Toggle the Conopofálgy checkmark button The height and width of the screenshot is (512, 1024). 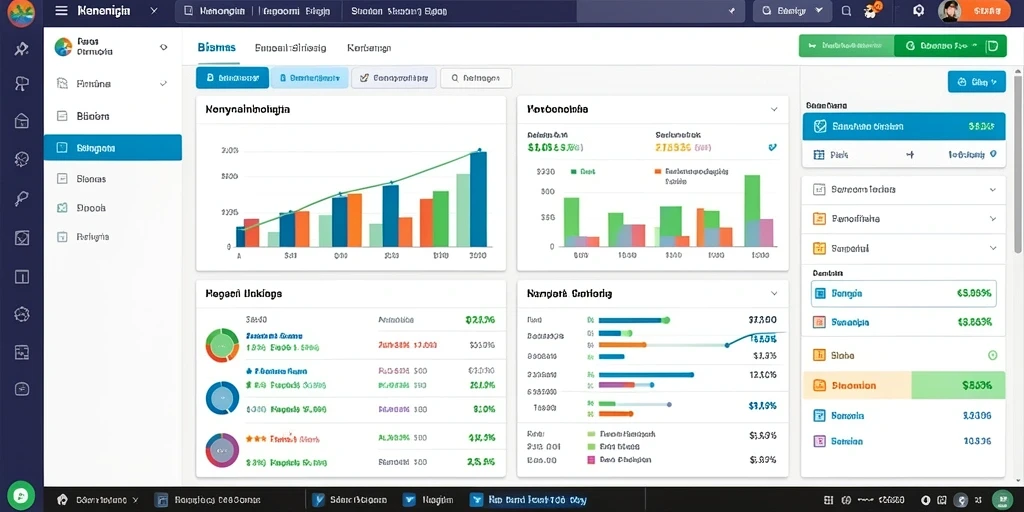(x=394, y=78)
